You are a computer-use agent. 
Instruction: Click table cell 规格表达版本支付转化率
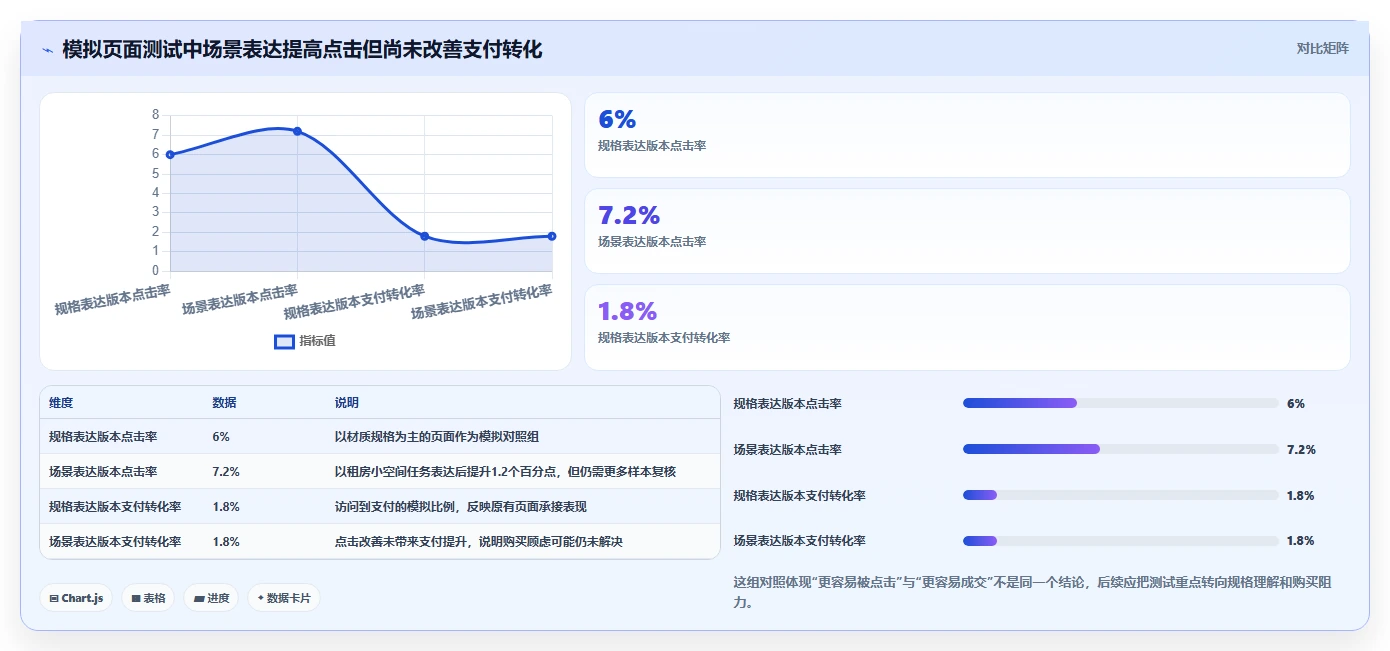coord(115,507)
